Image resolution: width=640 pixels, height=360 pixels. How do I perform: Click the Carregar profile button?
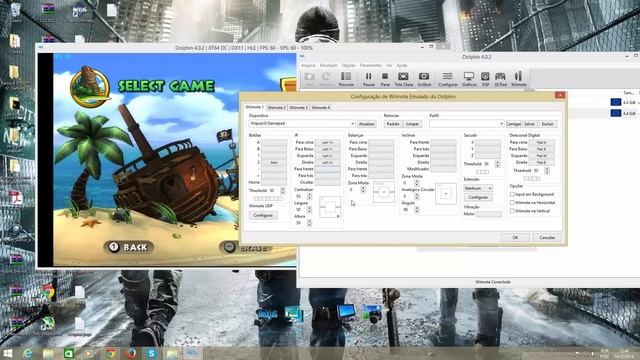point(513,124)
